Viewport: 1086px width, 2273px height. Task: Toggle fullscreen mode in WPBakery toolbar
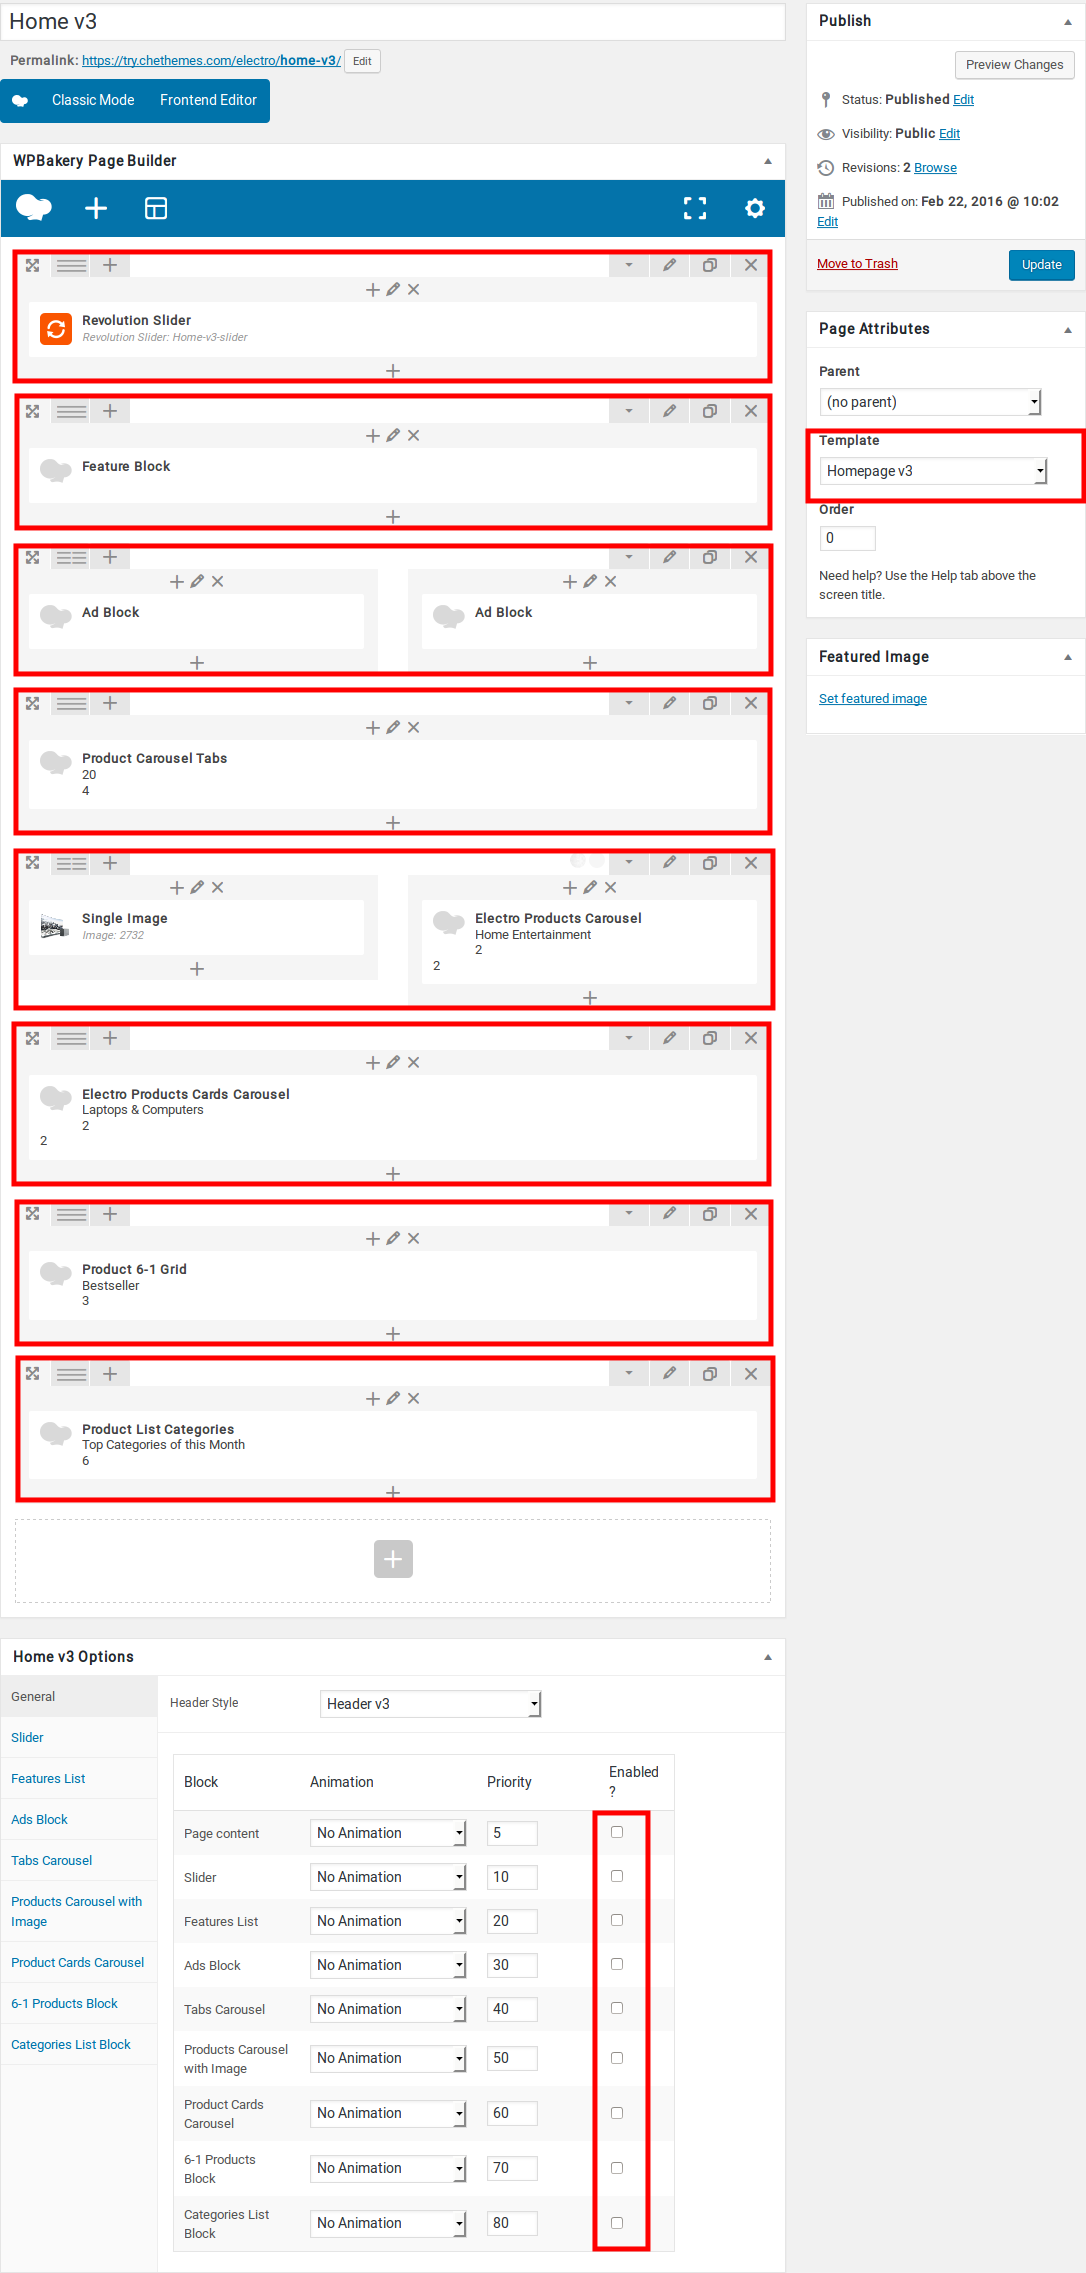point(695,208)
